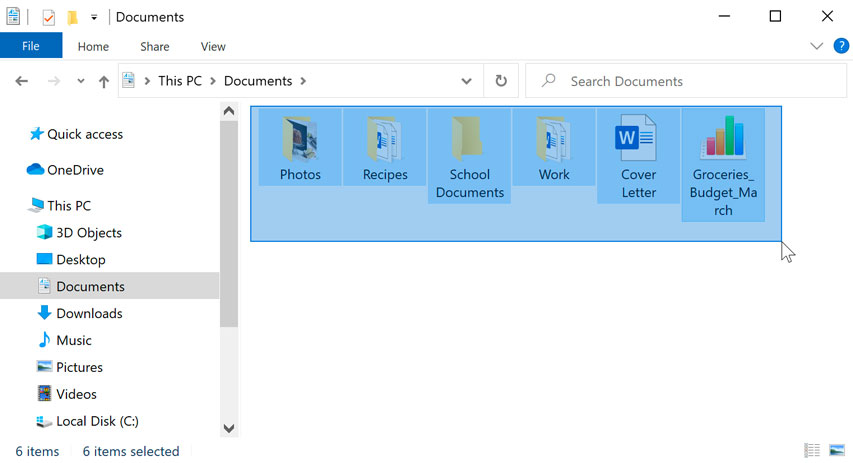
Task: Go up one folder level
Action: pyautogui.click(x=103, y=82)
